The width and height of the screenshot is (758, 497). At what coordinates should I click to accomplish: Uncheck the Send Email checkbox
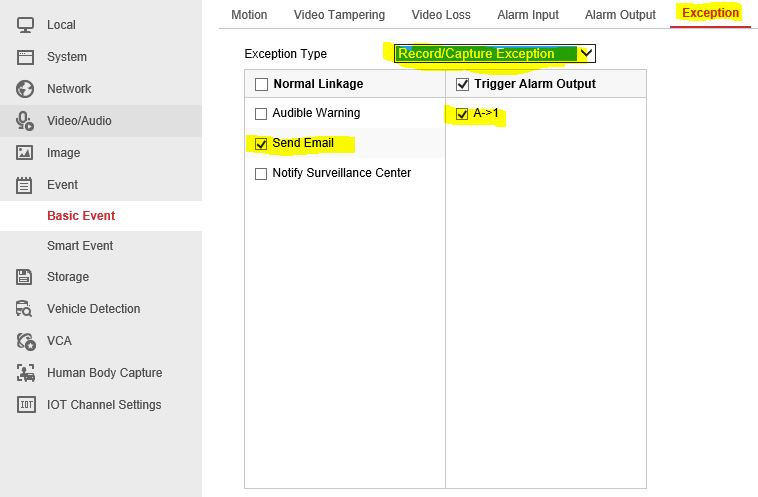pyautogui.click(x=262, y=144)
